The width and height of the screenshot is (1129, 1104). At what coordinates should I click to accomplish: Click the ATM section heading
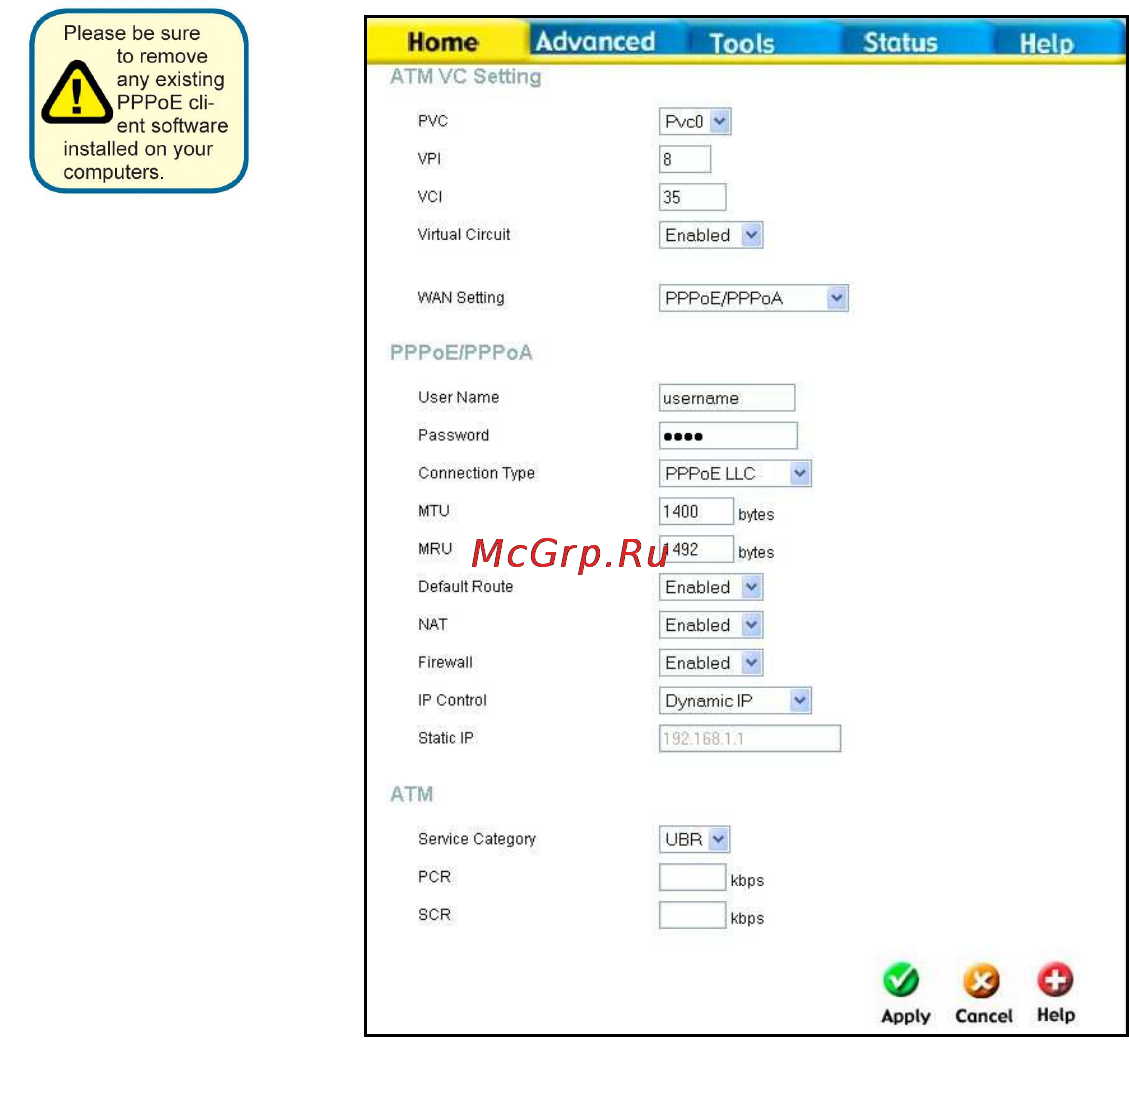[x=411, y=794]
